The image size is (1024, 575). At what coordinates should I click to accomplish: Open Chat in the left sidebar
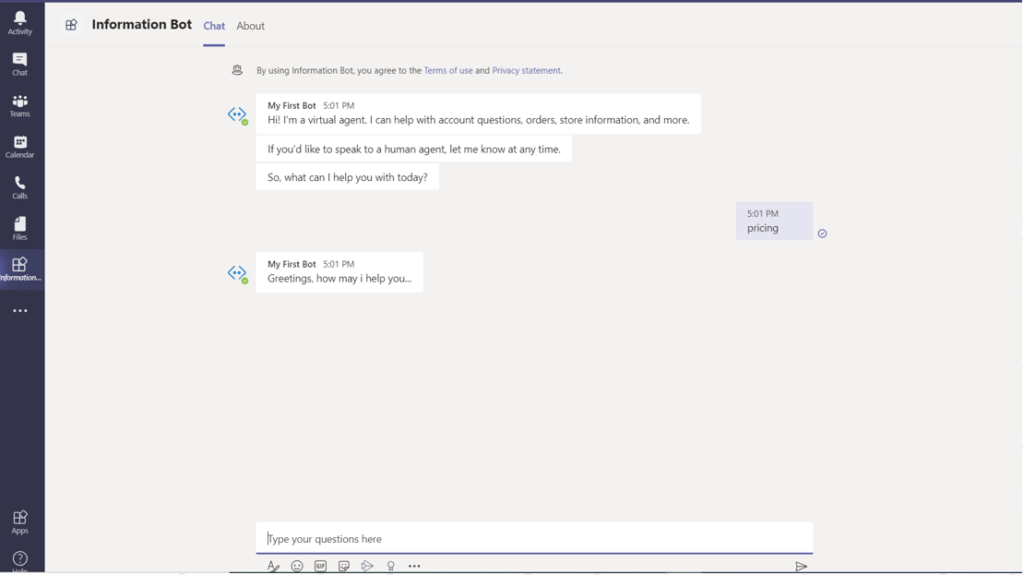(20, 64)
